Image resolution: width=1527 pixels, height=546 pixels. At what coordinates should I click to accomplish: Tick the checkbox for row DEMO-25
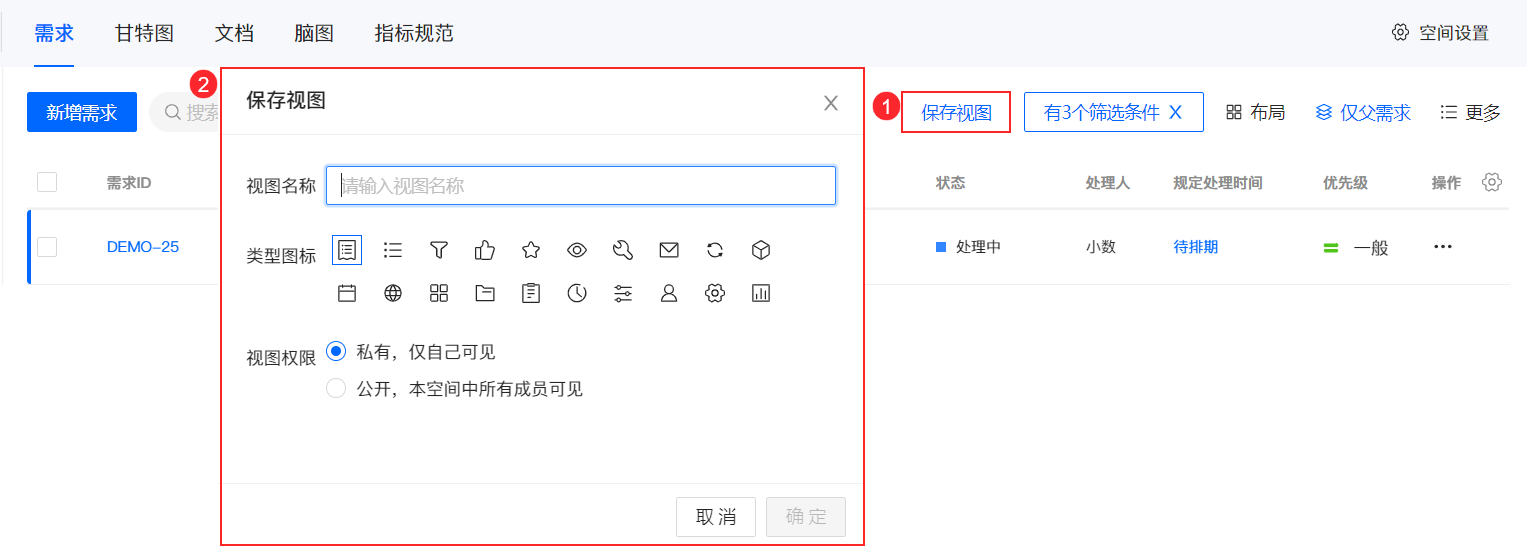pos(47,247)
